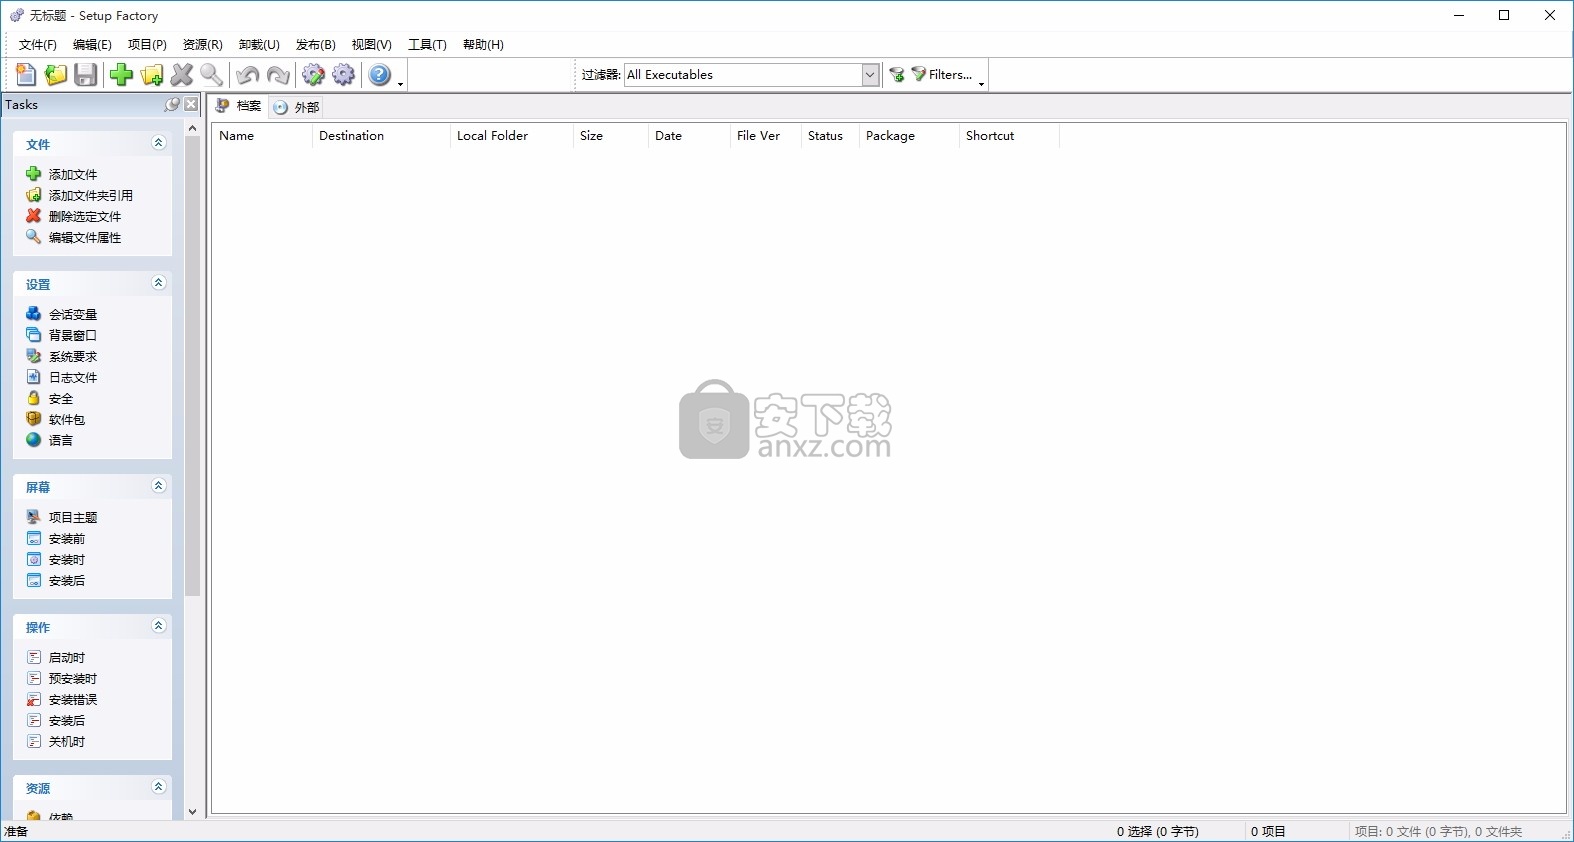Open 日志文件 settings
Screen dimensions: 1574x842
click(73, 377)
